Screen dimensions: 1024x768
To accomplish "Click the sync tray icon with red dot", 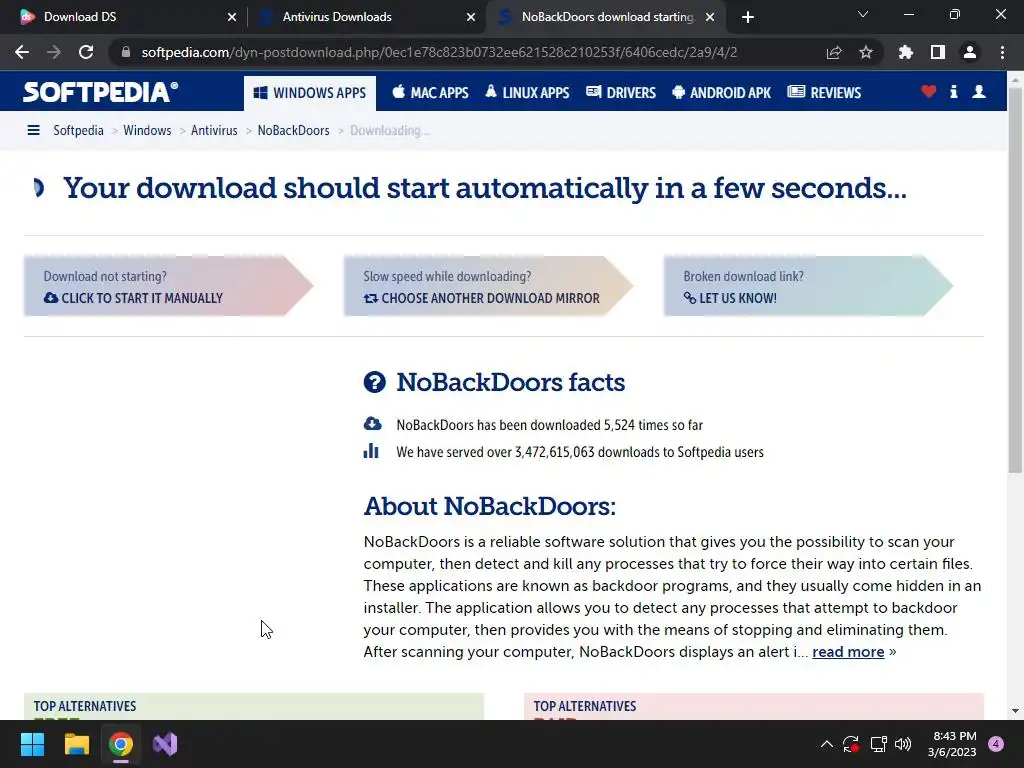I will tap(851, 744).
